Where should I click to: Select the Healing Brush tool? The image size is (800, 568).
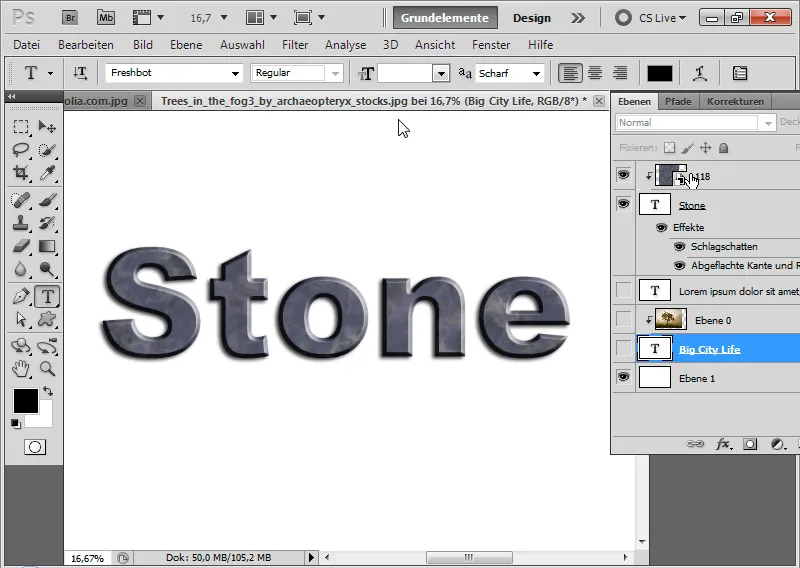(x=21, y=200)
